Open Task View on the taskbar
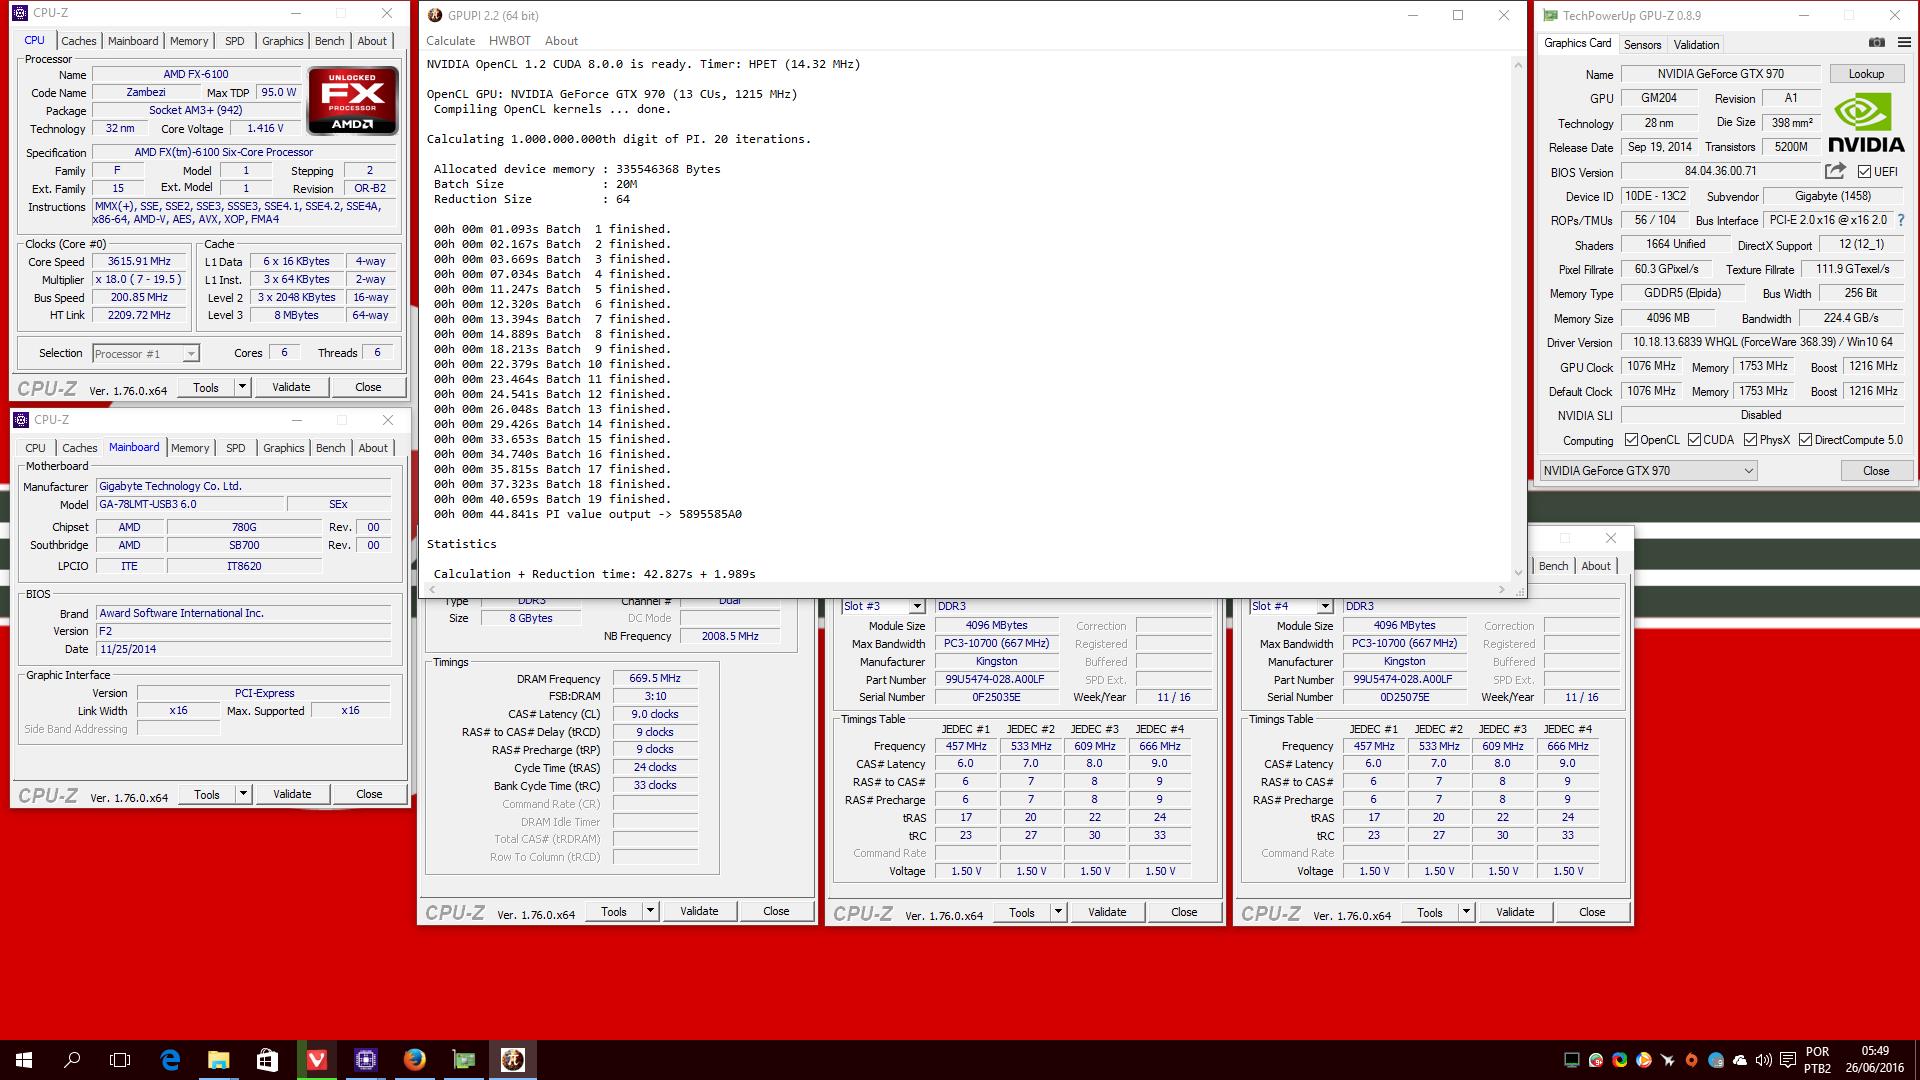 [120, 1060]
